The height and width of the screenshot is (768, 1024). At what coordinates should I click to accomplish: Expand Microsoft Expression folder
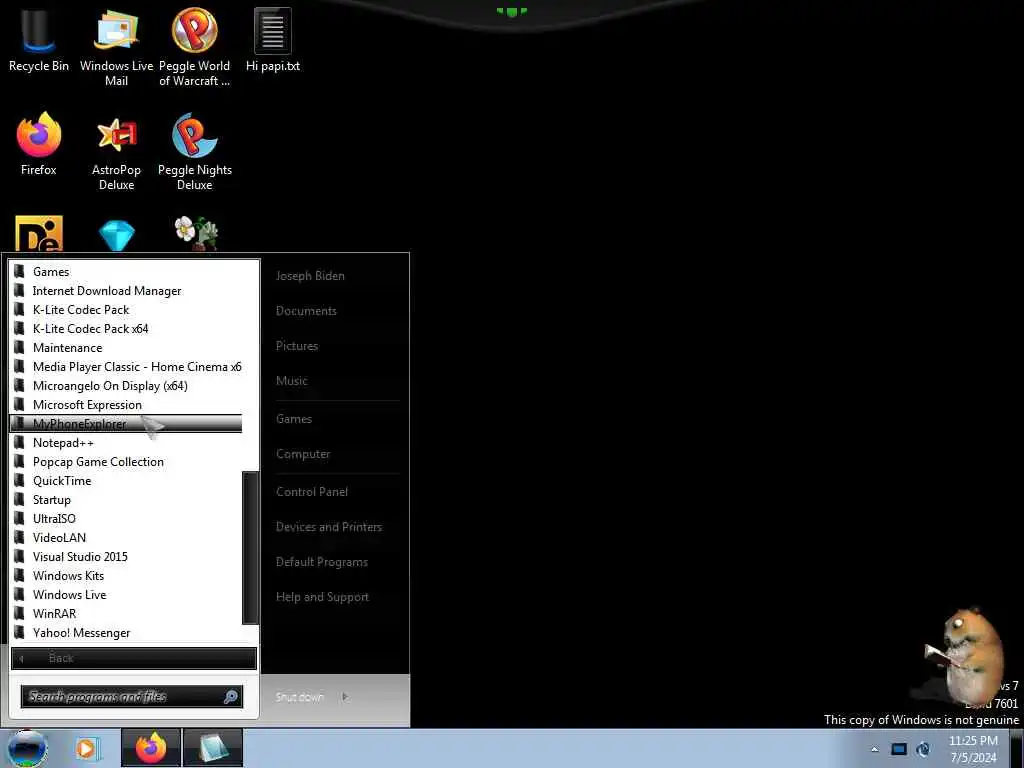click(126, 404)
